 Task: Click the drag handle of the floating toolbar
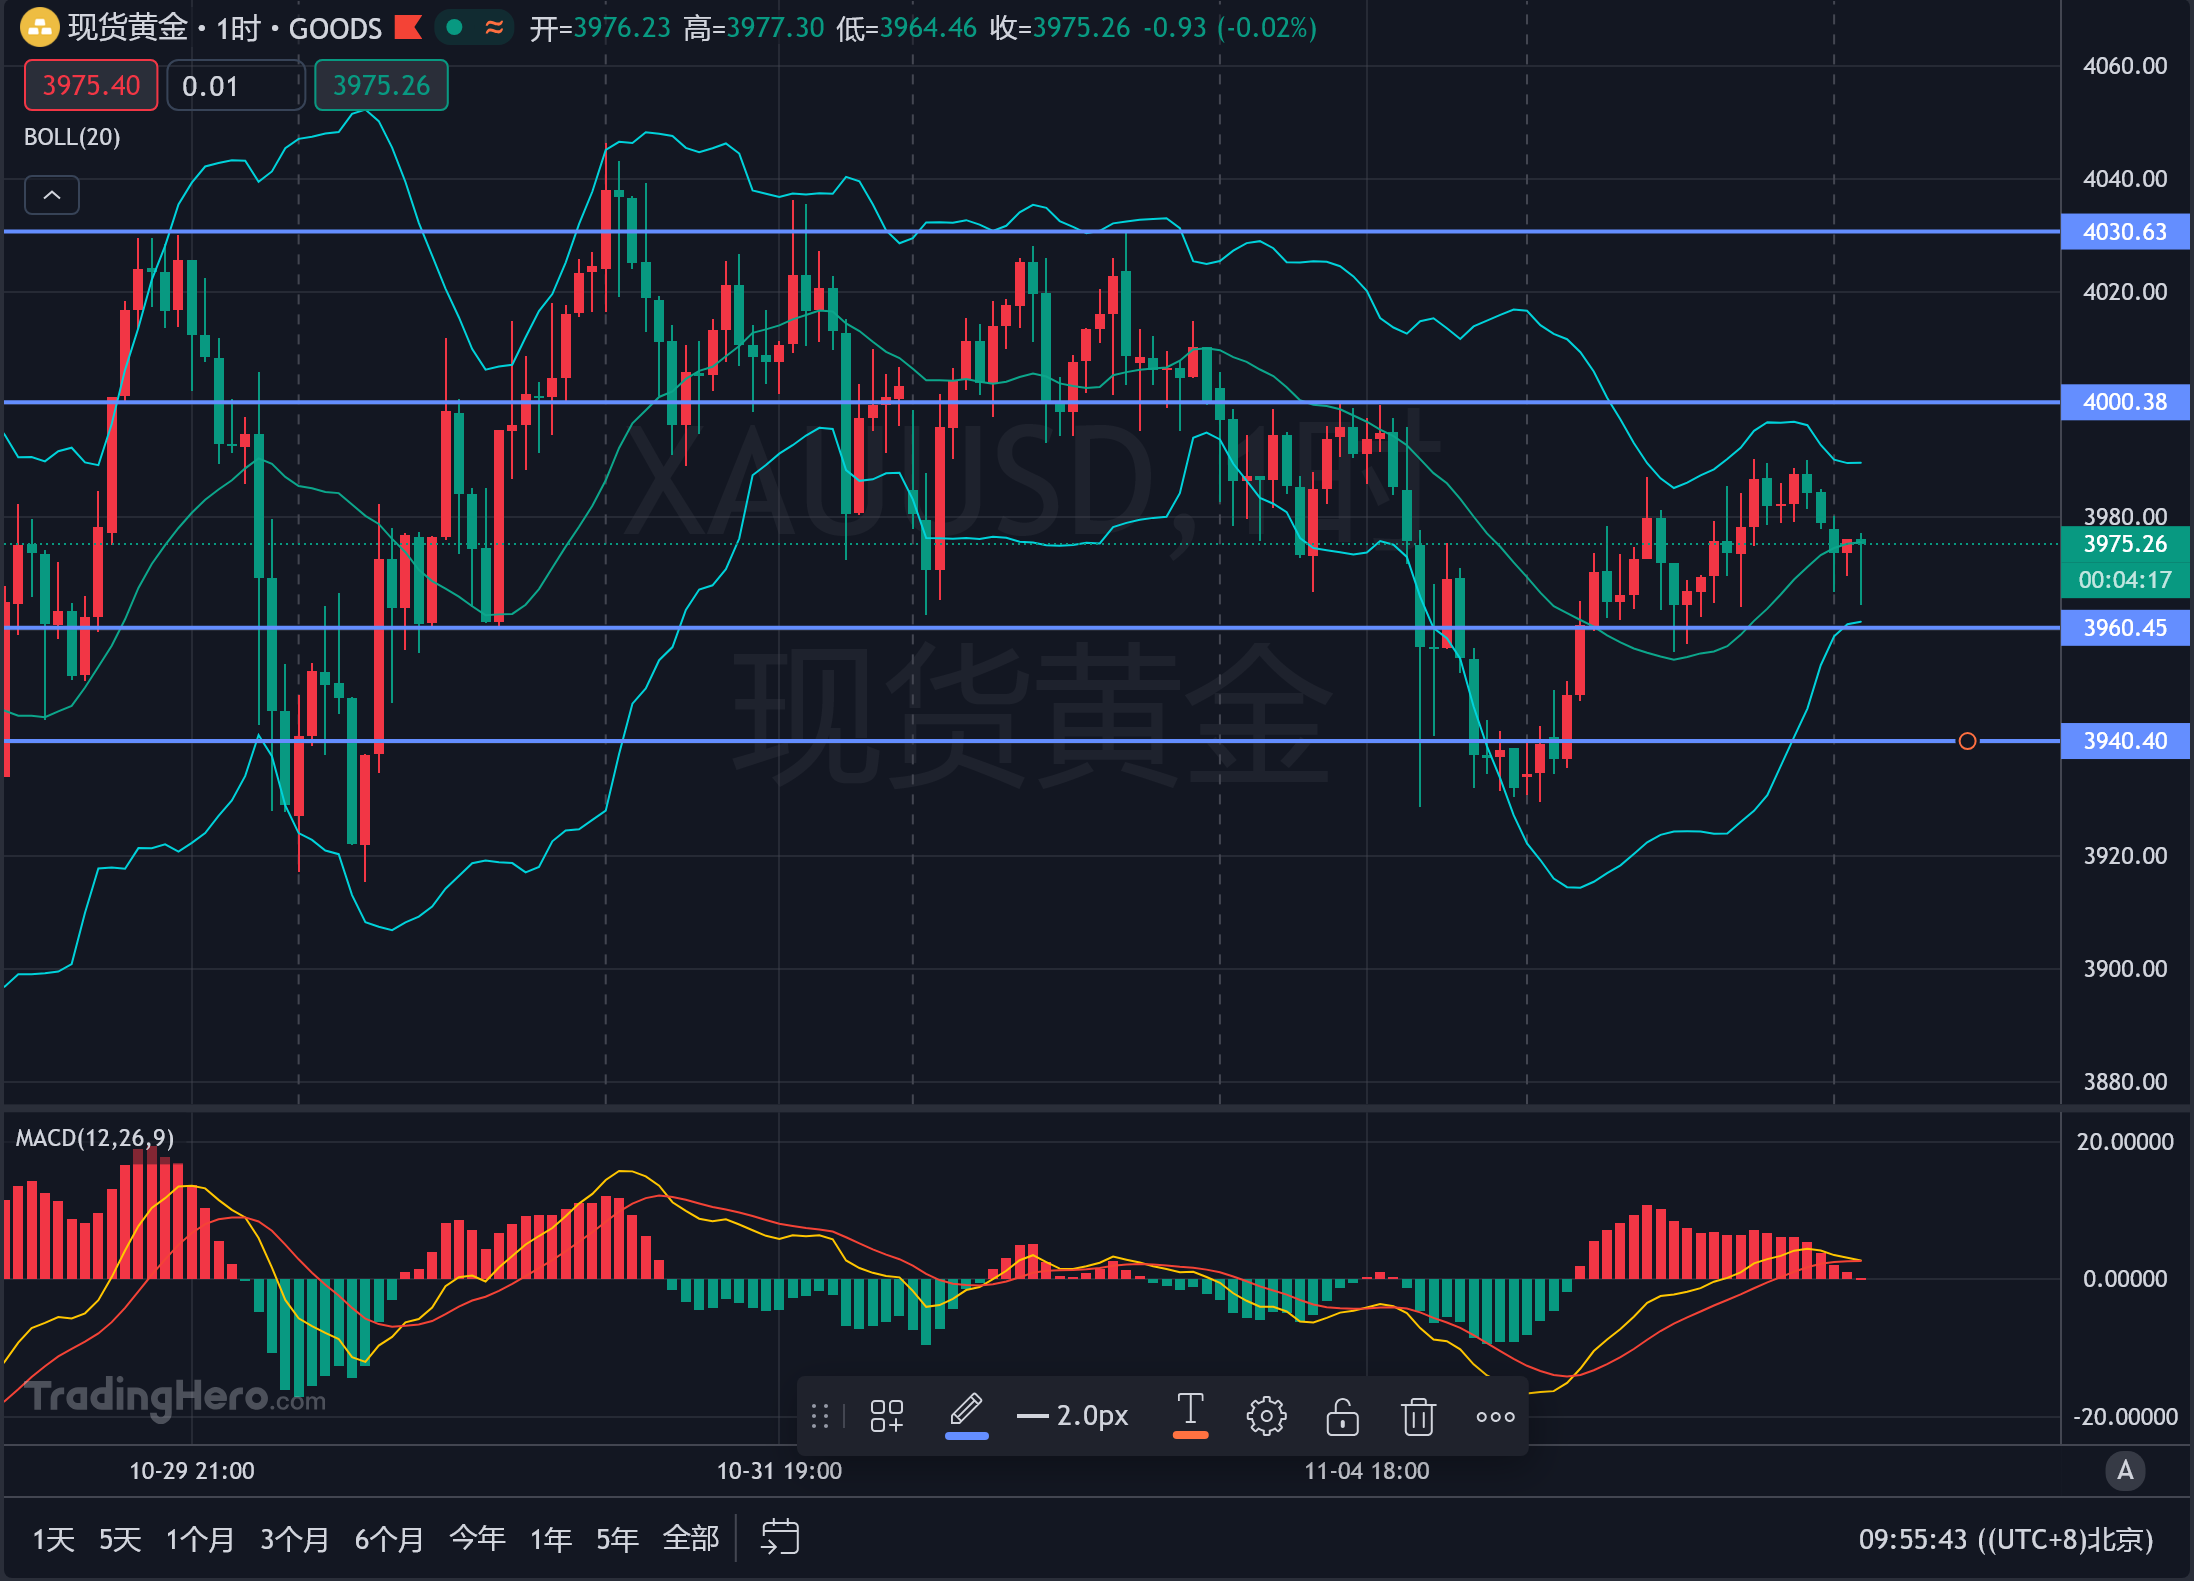tap(820, 1416)
